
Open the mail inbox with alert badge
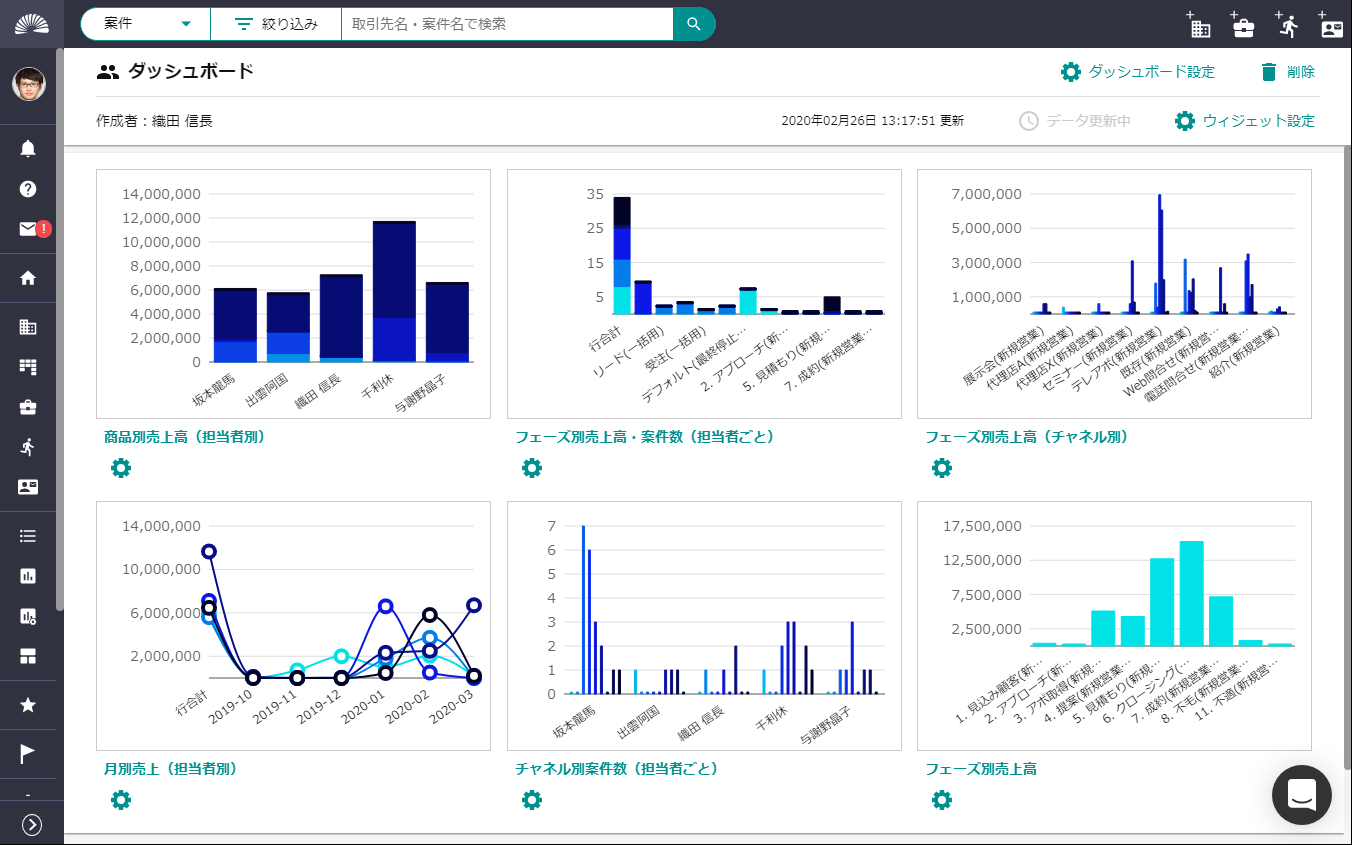(x=30, y=229)
